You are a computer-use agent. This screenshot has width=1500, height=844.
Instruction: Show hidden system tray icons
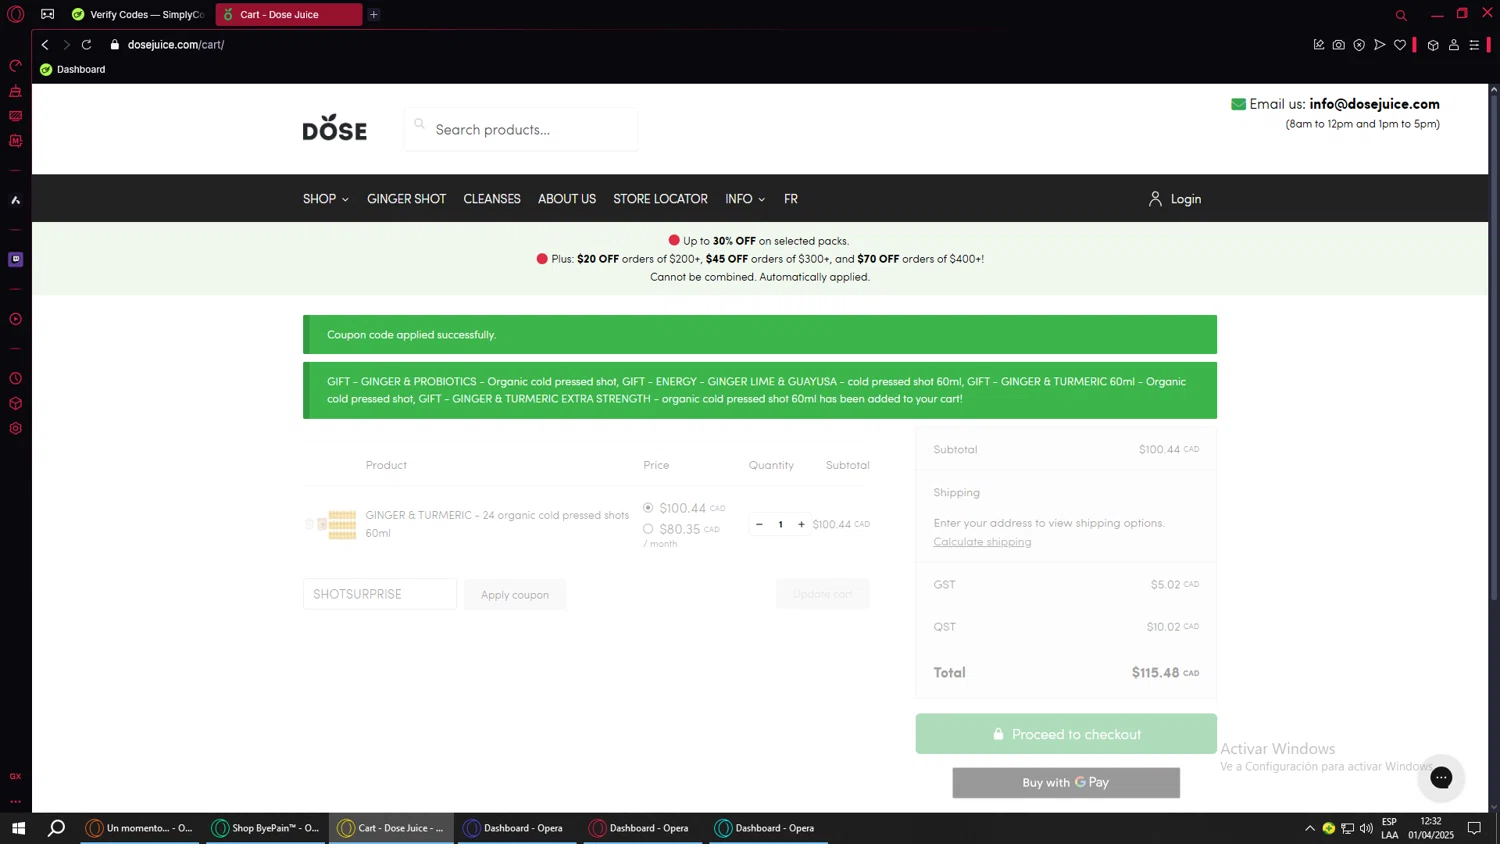click(1310, 828)
